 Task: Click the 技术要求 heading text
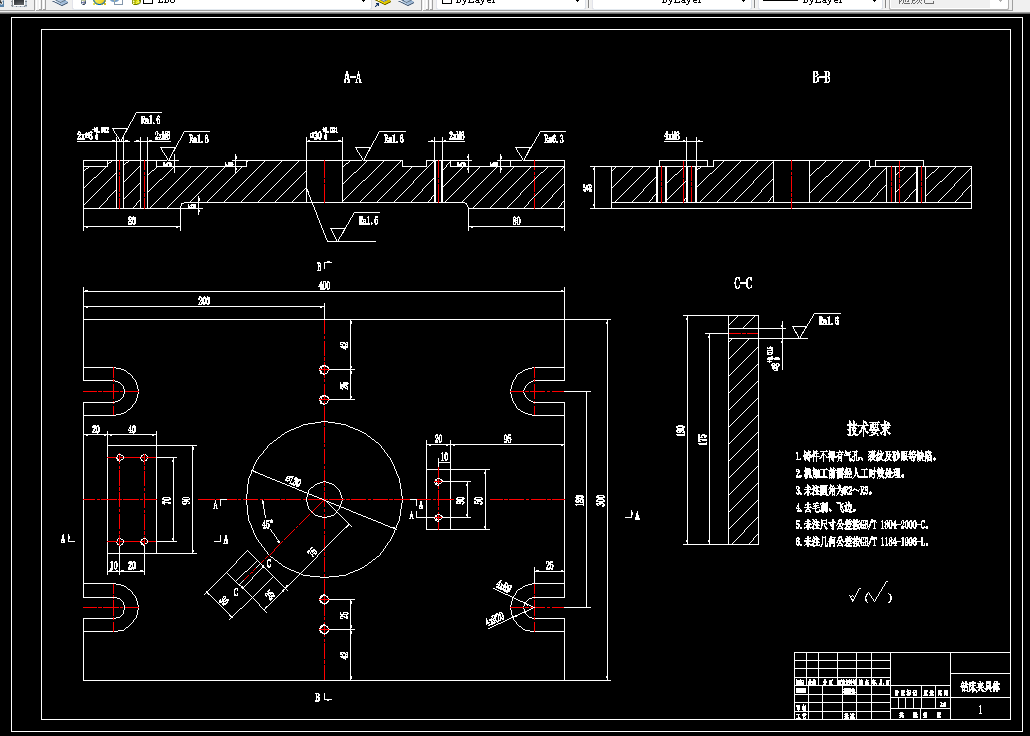pos(868,429)
